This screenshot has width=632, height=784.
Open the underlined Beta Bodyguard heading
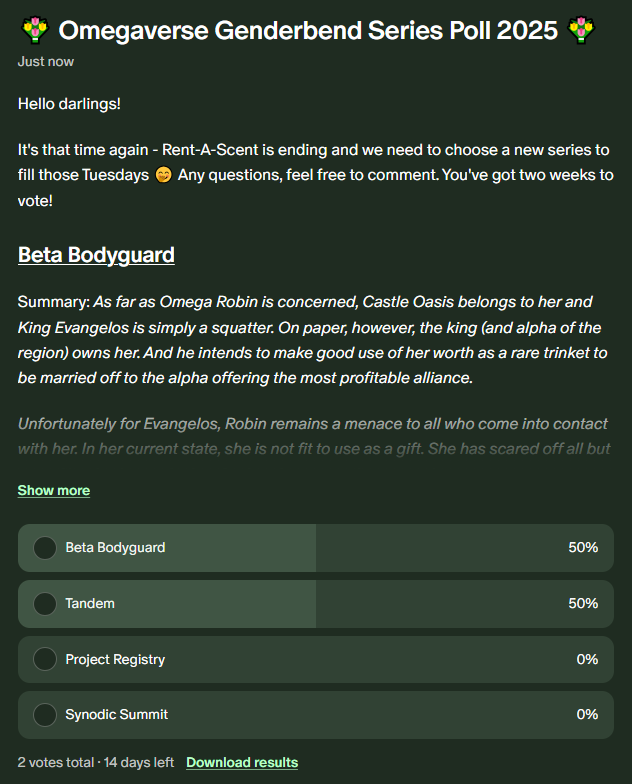[96, 255]
